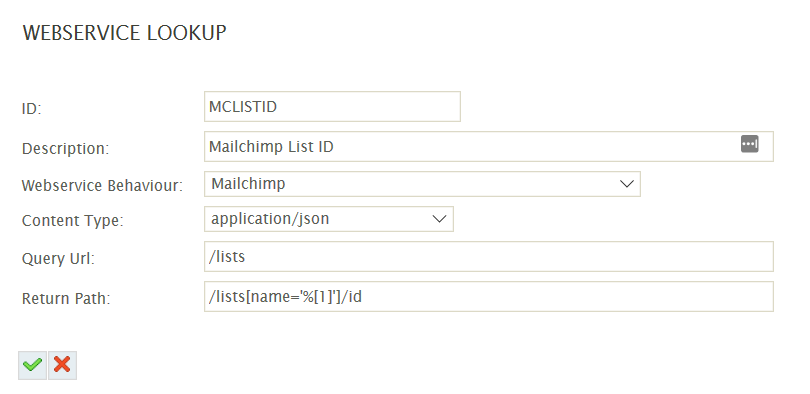
Task: Click the chevron arrow of Webservice Behaviour
Action: click(627, 184)
